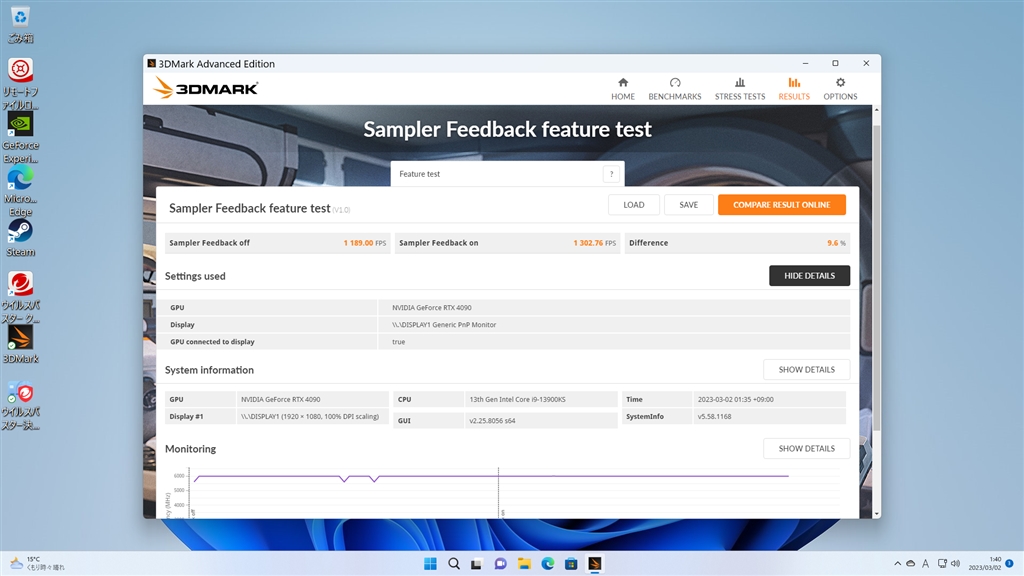Click the OneDrive cloud tray icon
Viewport: 1024px width, 576px height.
[x=910, y=564]
